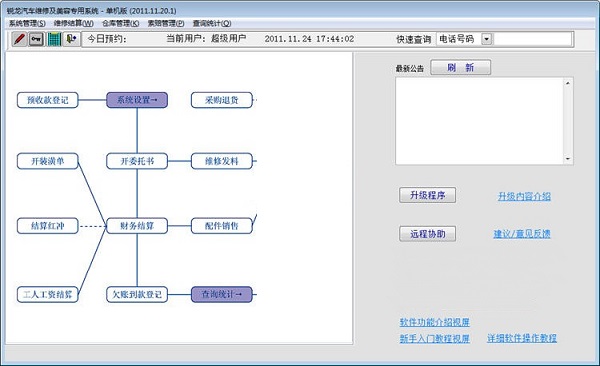Open the 系统管理(S) menu
This screenshot has height=366, width=600.
point(27,23)
